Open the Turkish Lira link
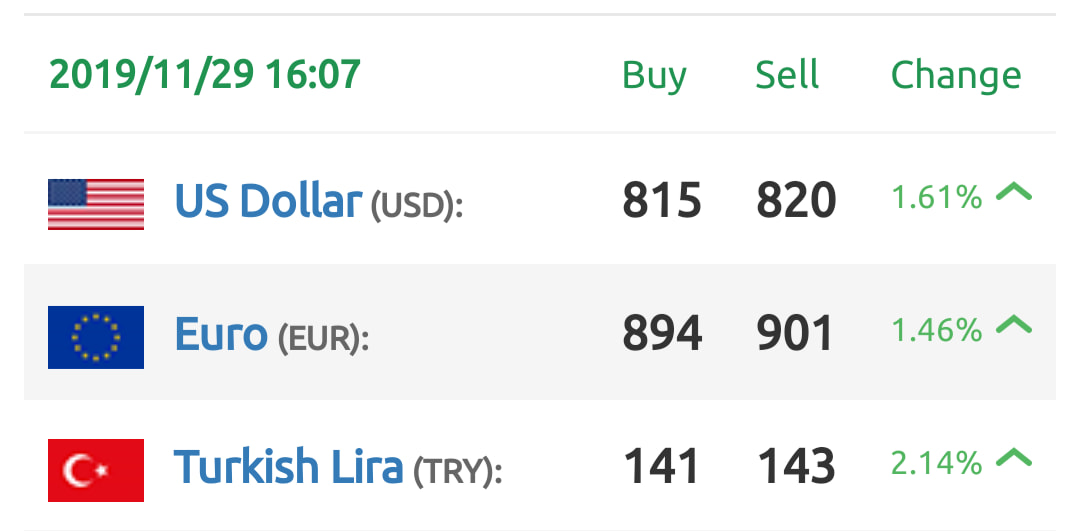 [x=288, y=466]
